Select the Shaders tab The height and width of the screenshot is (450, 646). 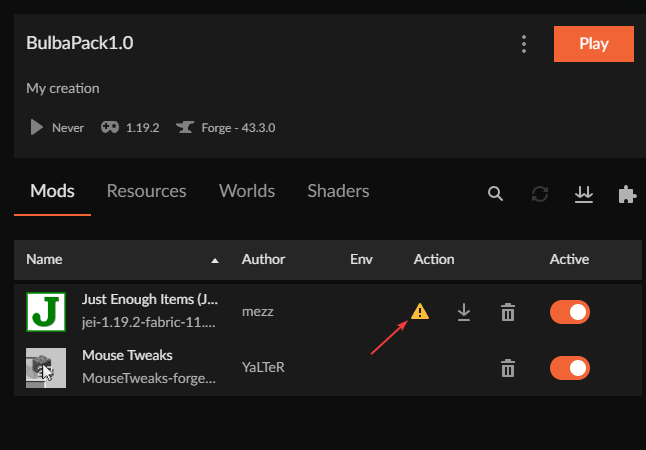338,191
